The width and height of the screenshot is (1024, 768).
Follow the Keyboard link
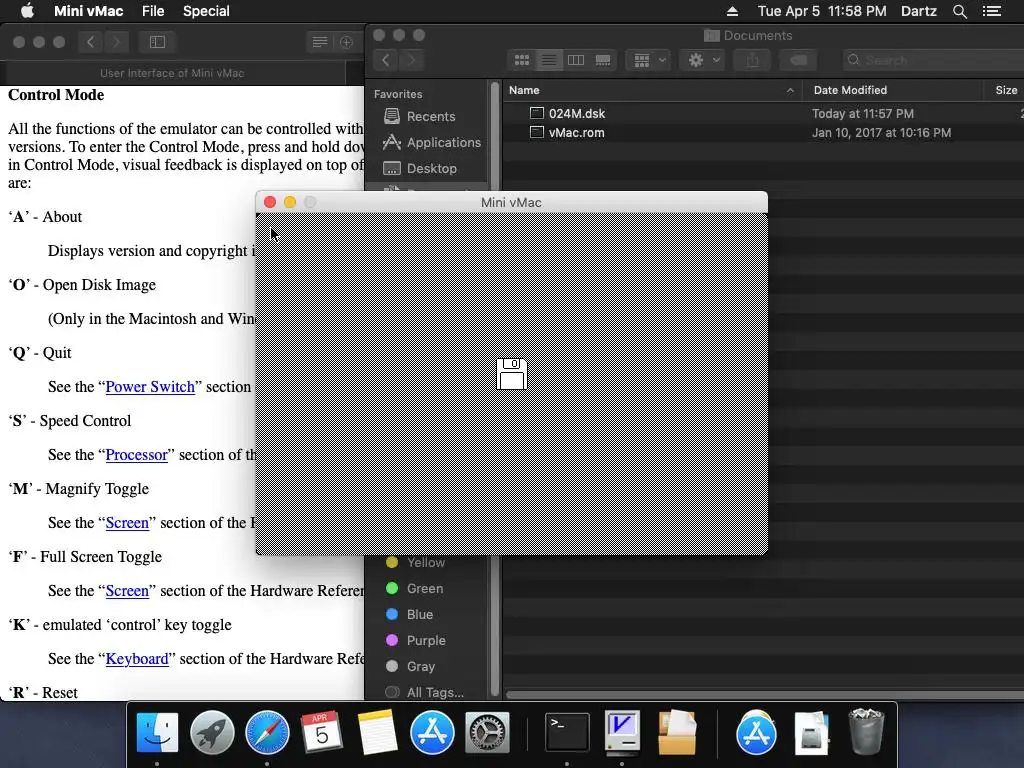[136, 658]
